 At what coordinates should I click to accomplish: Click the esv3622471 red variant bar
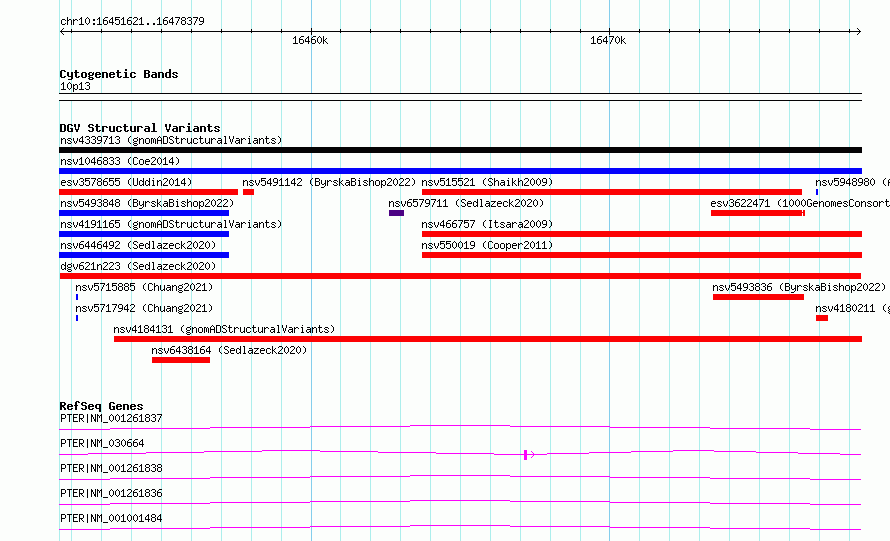(x=758, y=213)
